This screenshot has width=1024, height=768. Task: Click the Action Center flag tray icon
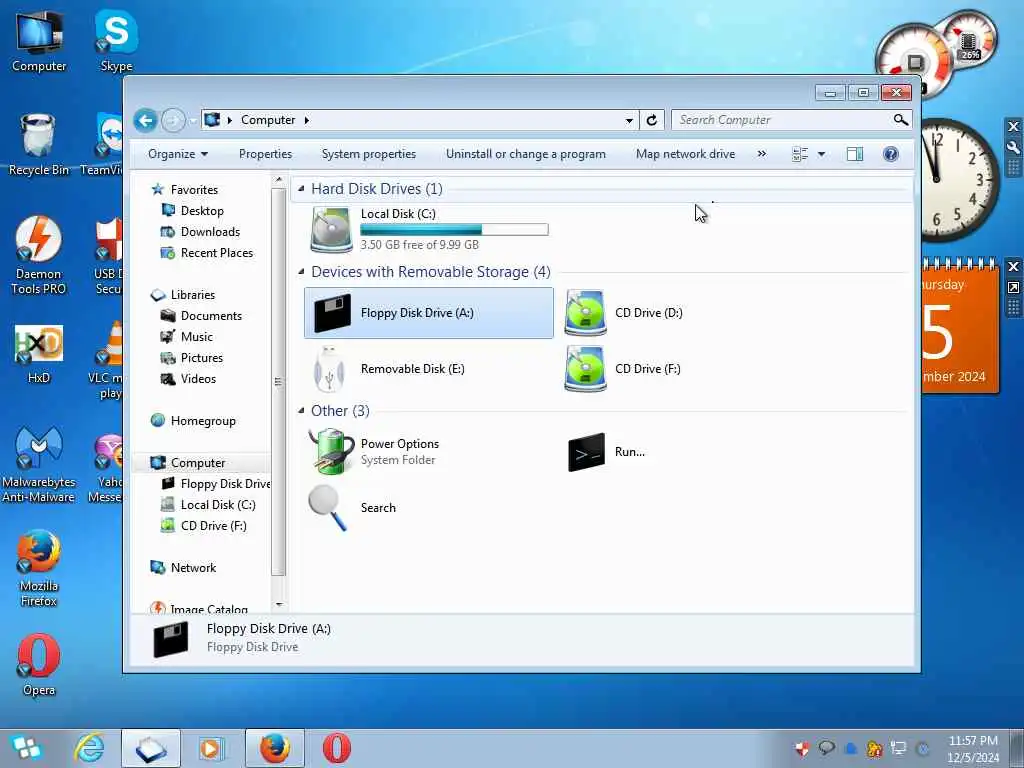point(802,748)
